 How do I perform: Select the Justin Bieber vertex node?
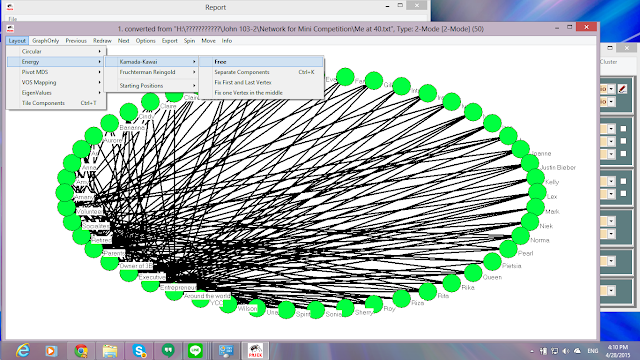tap(530, 163)
